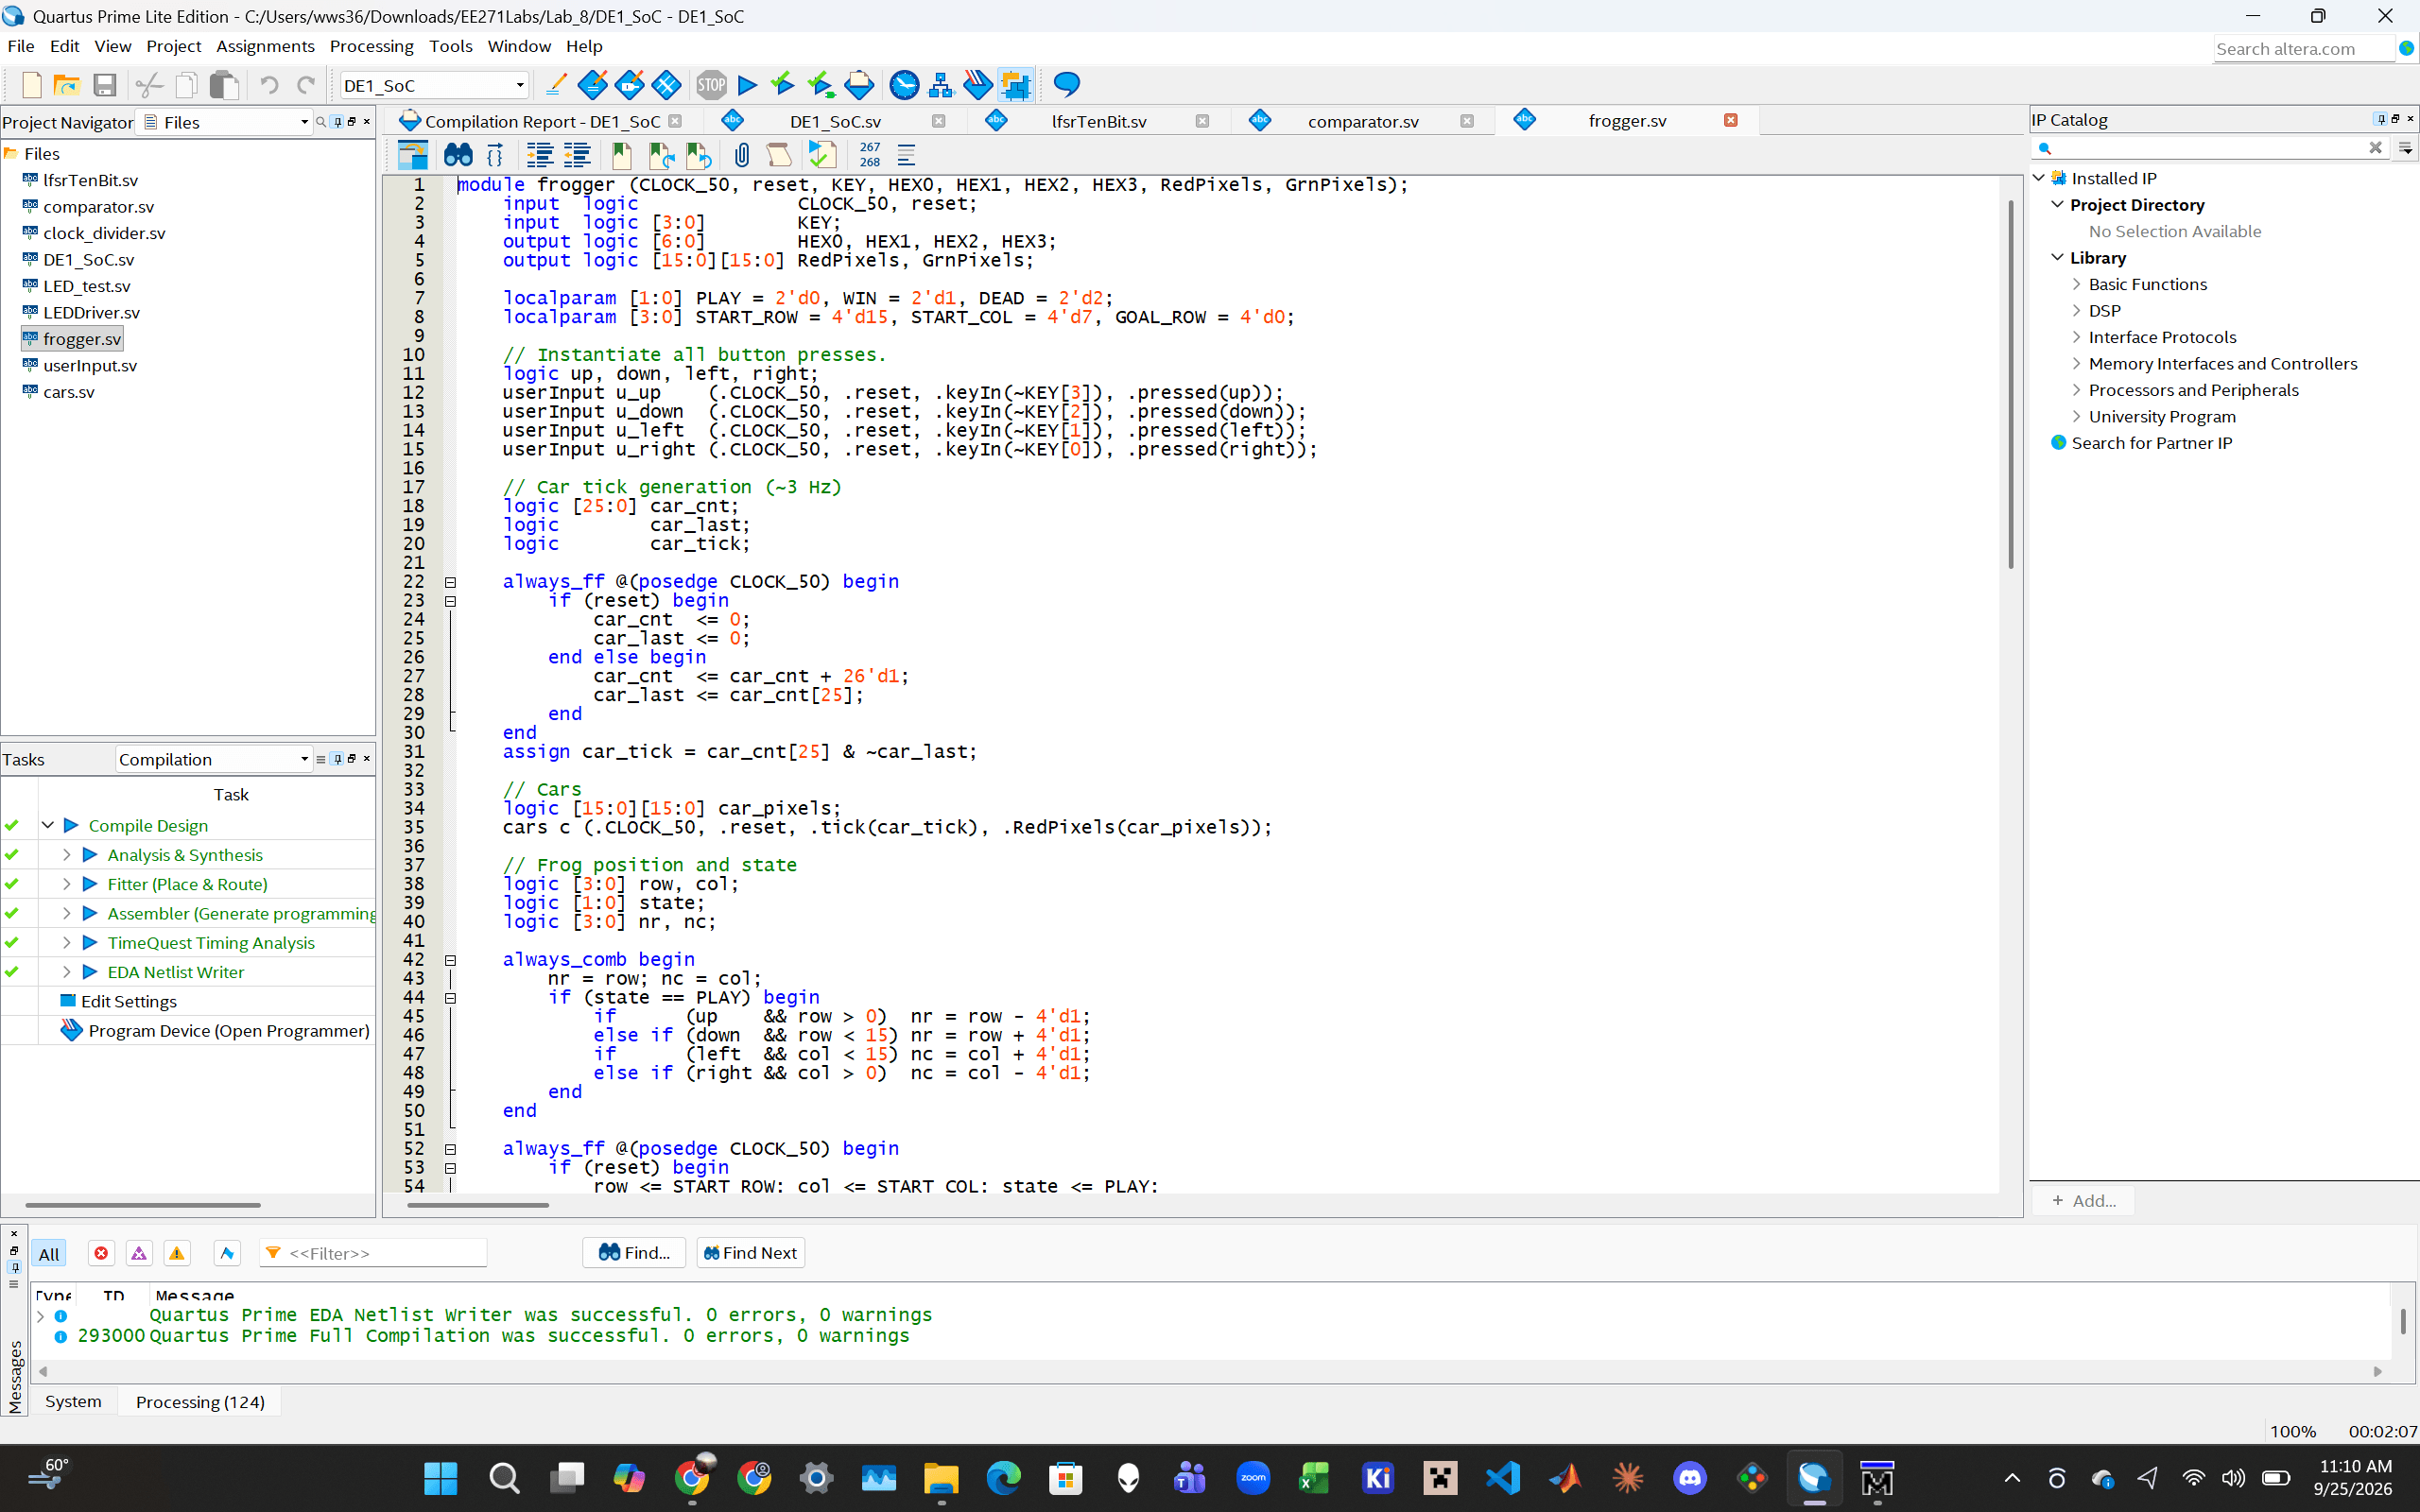This screenshot has height=1512, width=2420.
Task: Click the increase indent icon in the editor toolbar
Action: click(540, 155)
